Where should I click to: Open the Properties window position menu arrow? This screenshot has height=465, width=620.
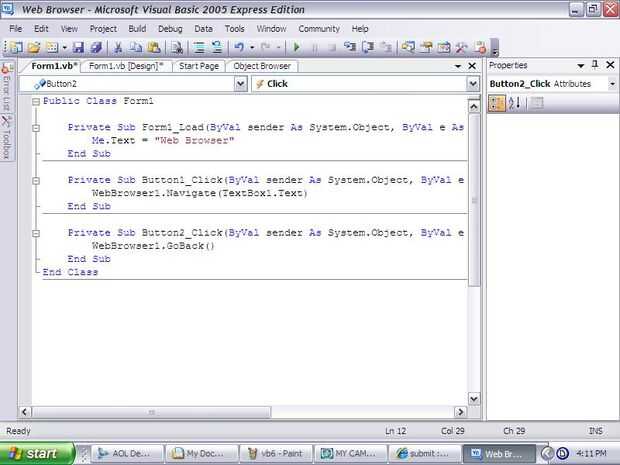(x=580, y=66)
